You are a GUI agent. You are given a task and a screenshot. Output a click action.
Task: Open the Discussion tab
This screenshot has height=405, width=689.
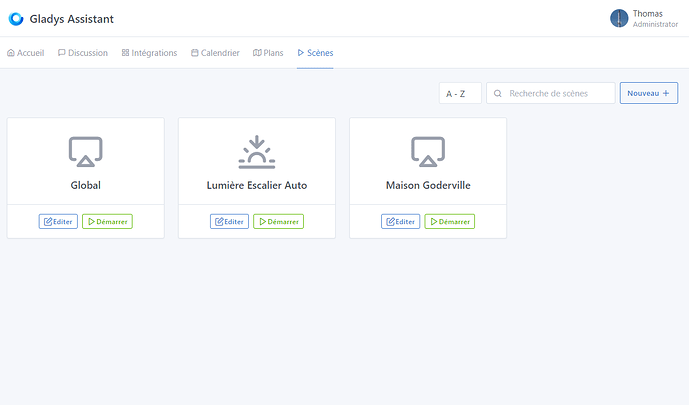[x=83, y=53]
